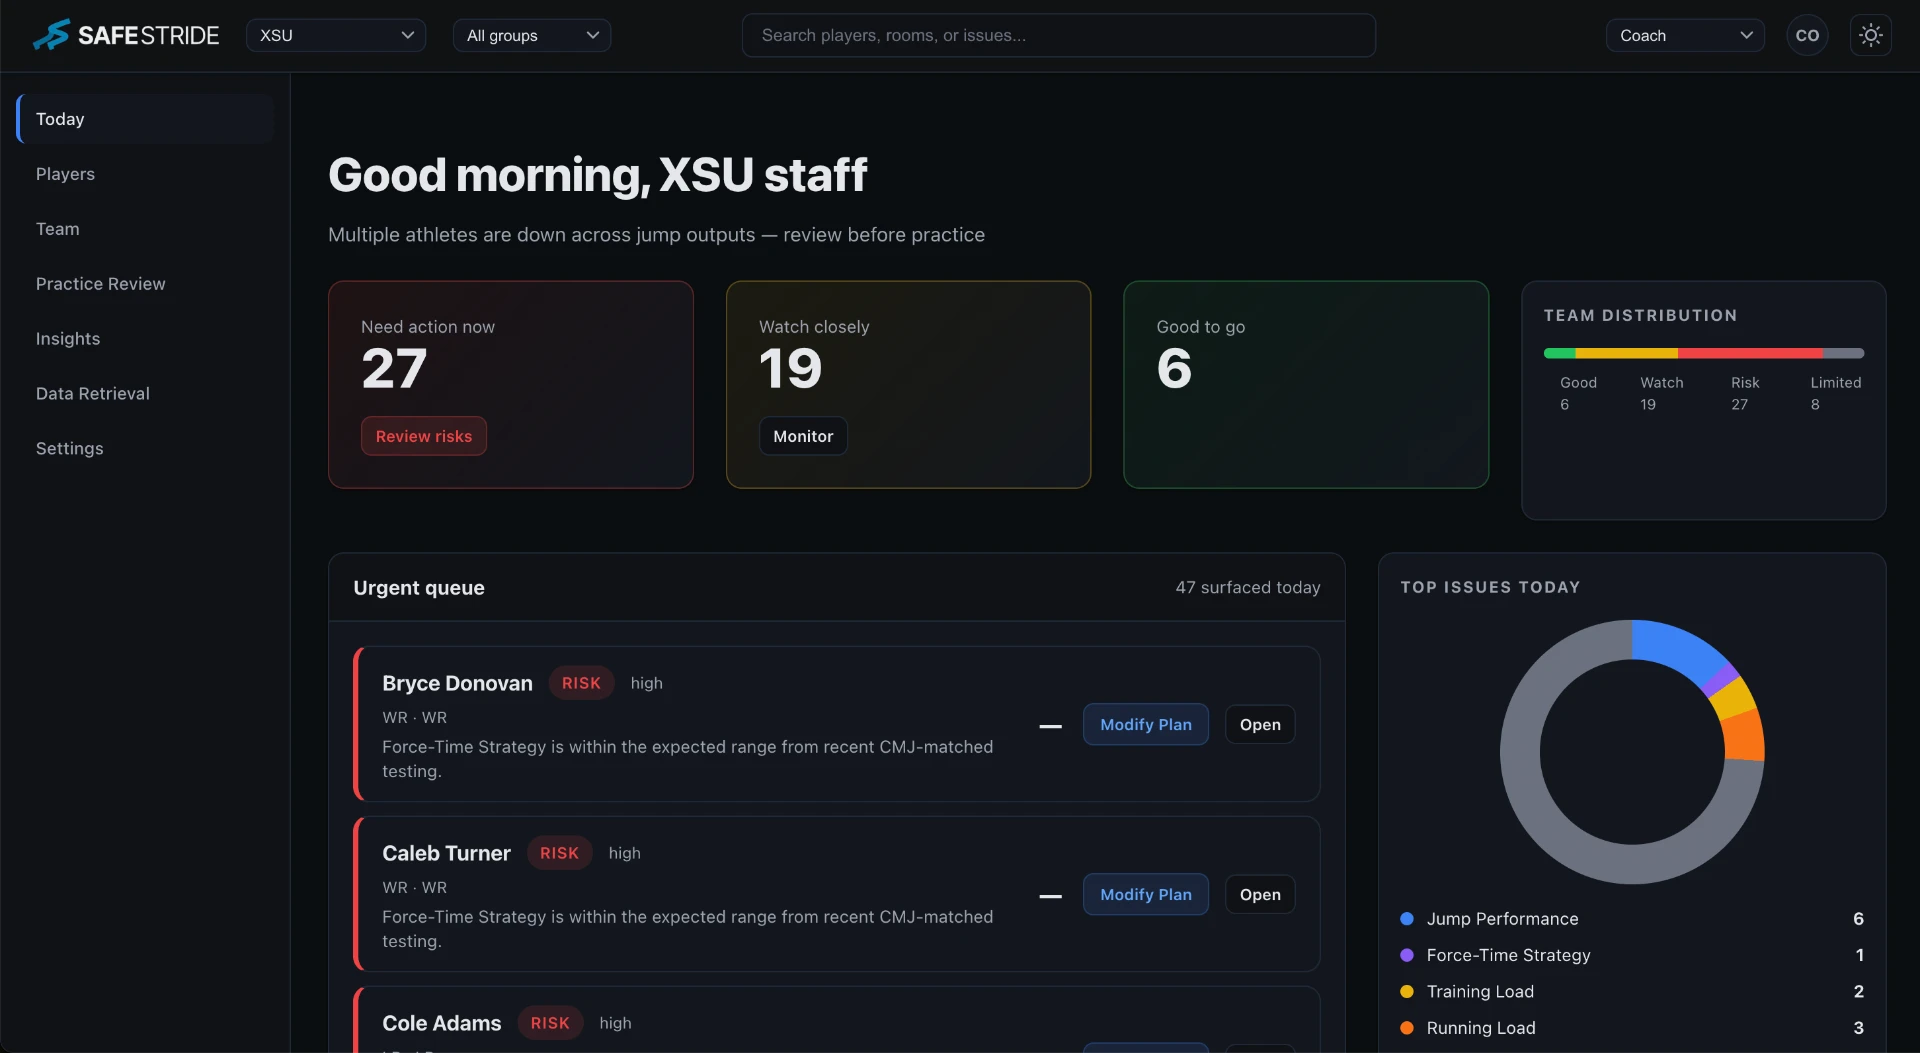Open the Coach role dropdown

tap(1685, 35)
